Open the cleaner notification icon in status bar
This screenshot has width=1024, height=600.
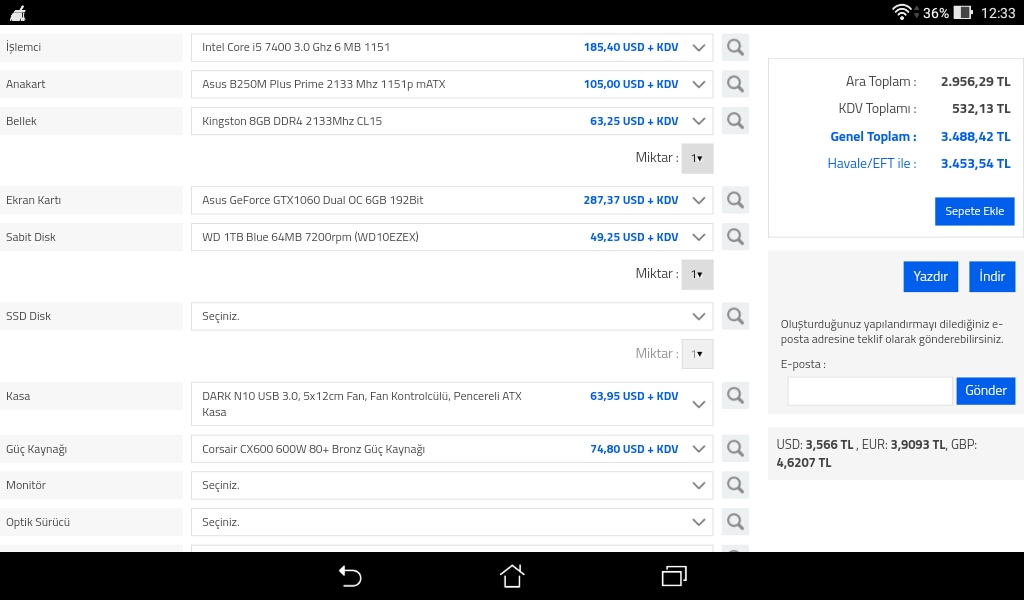click(x=18, y=13)
